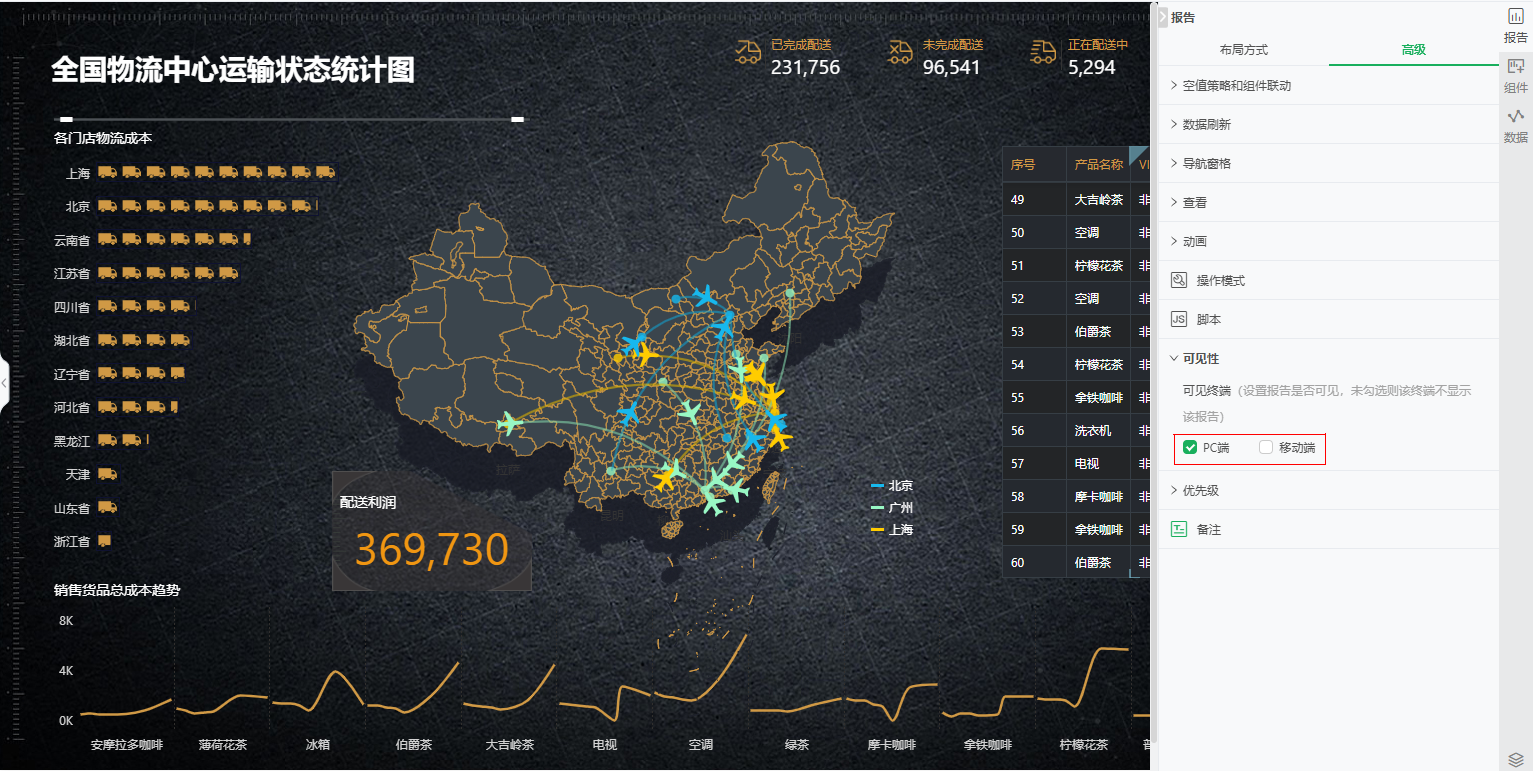The image size is (1533, 771).
Task: Expand the 空值策略和组件联动 section
Action: (x=1236, y=86)
